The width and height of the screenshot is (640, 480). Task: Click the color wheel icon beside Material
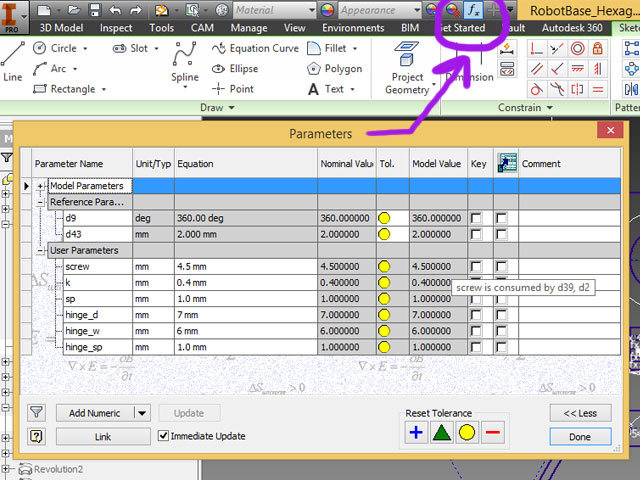tap(327, 10)
